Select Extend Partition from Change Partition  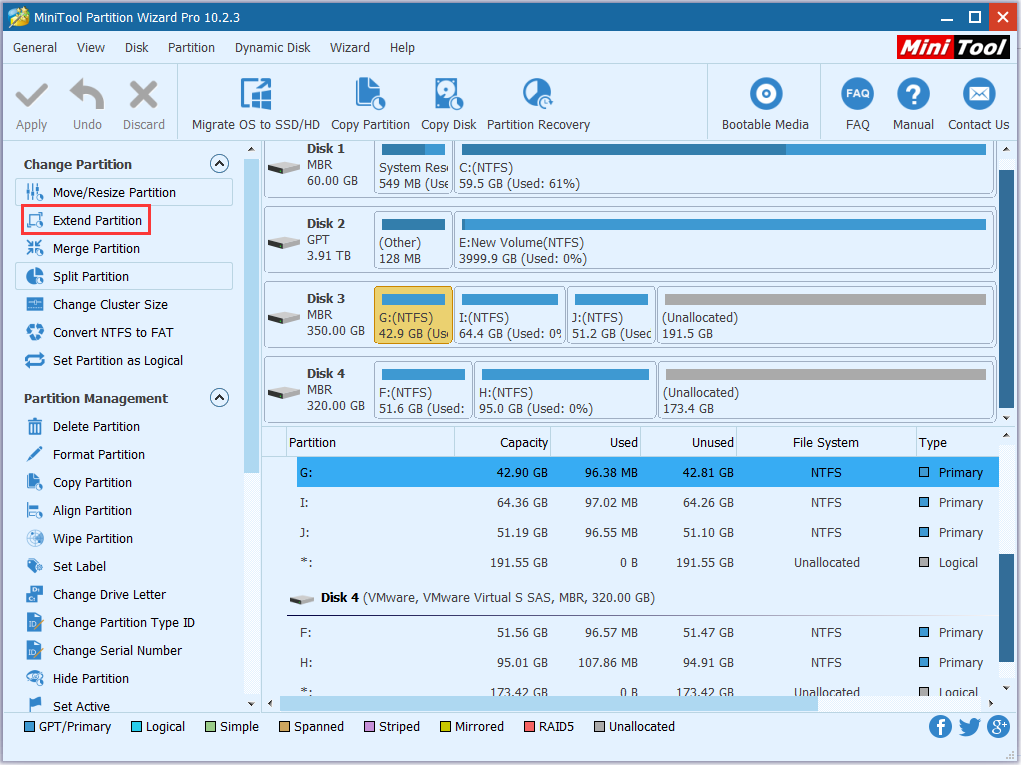point(86,220)
